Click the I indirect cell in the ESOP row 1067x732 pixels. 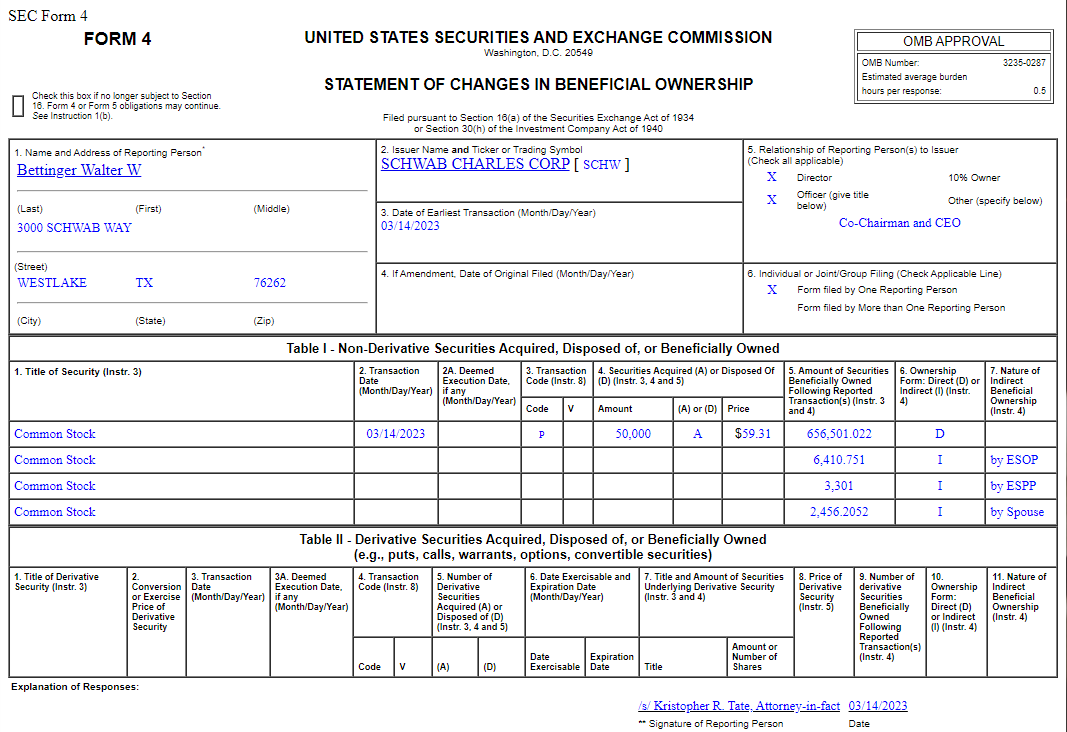(940, 460)
